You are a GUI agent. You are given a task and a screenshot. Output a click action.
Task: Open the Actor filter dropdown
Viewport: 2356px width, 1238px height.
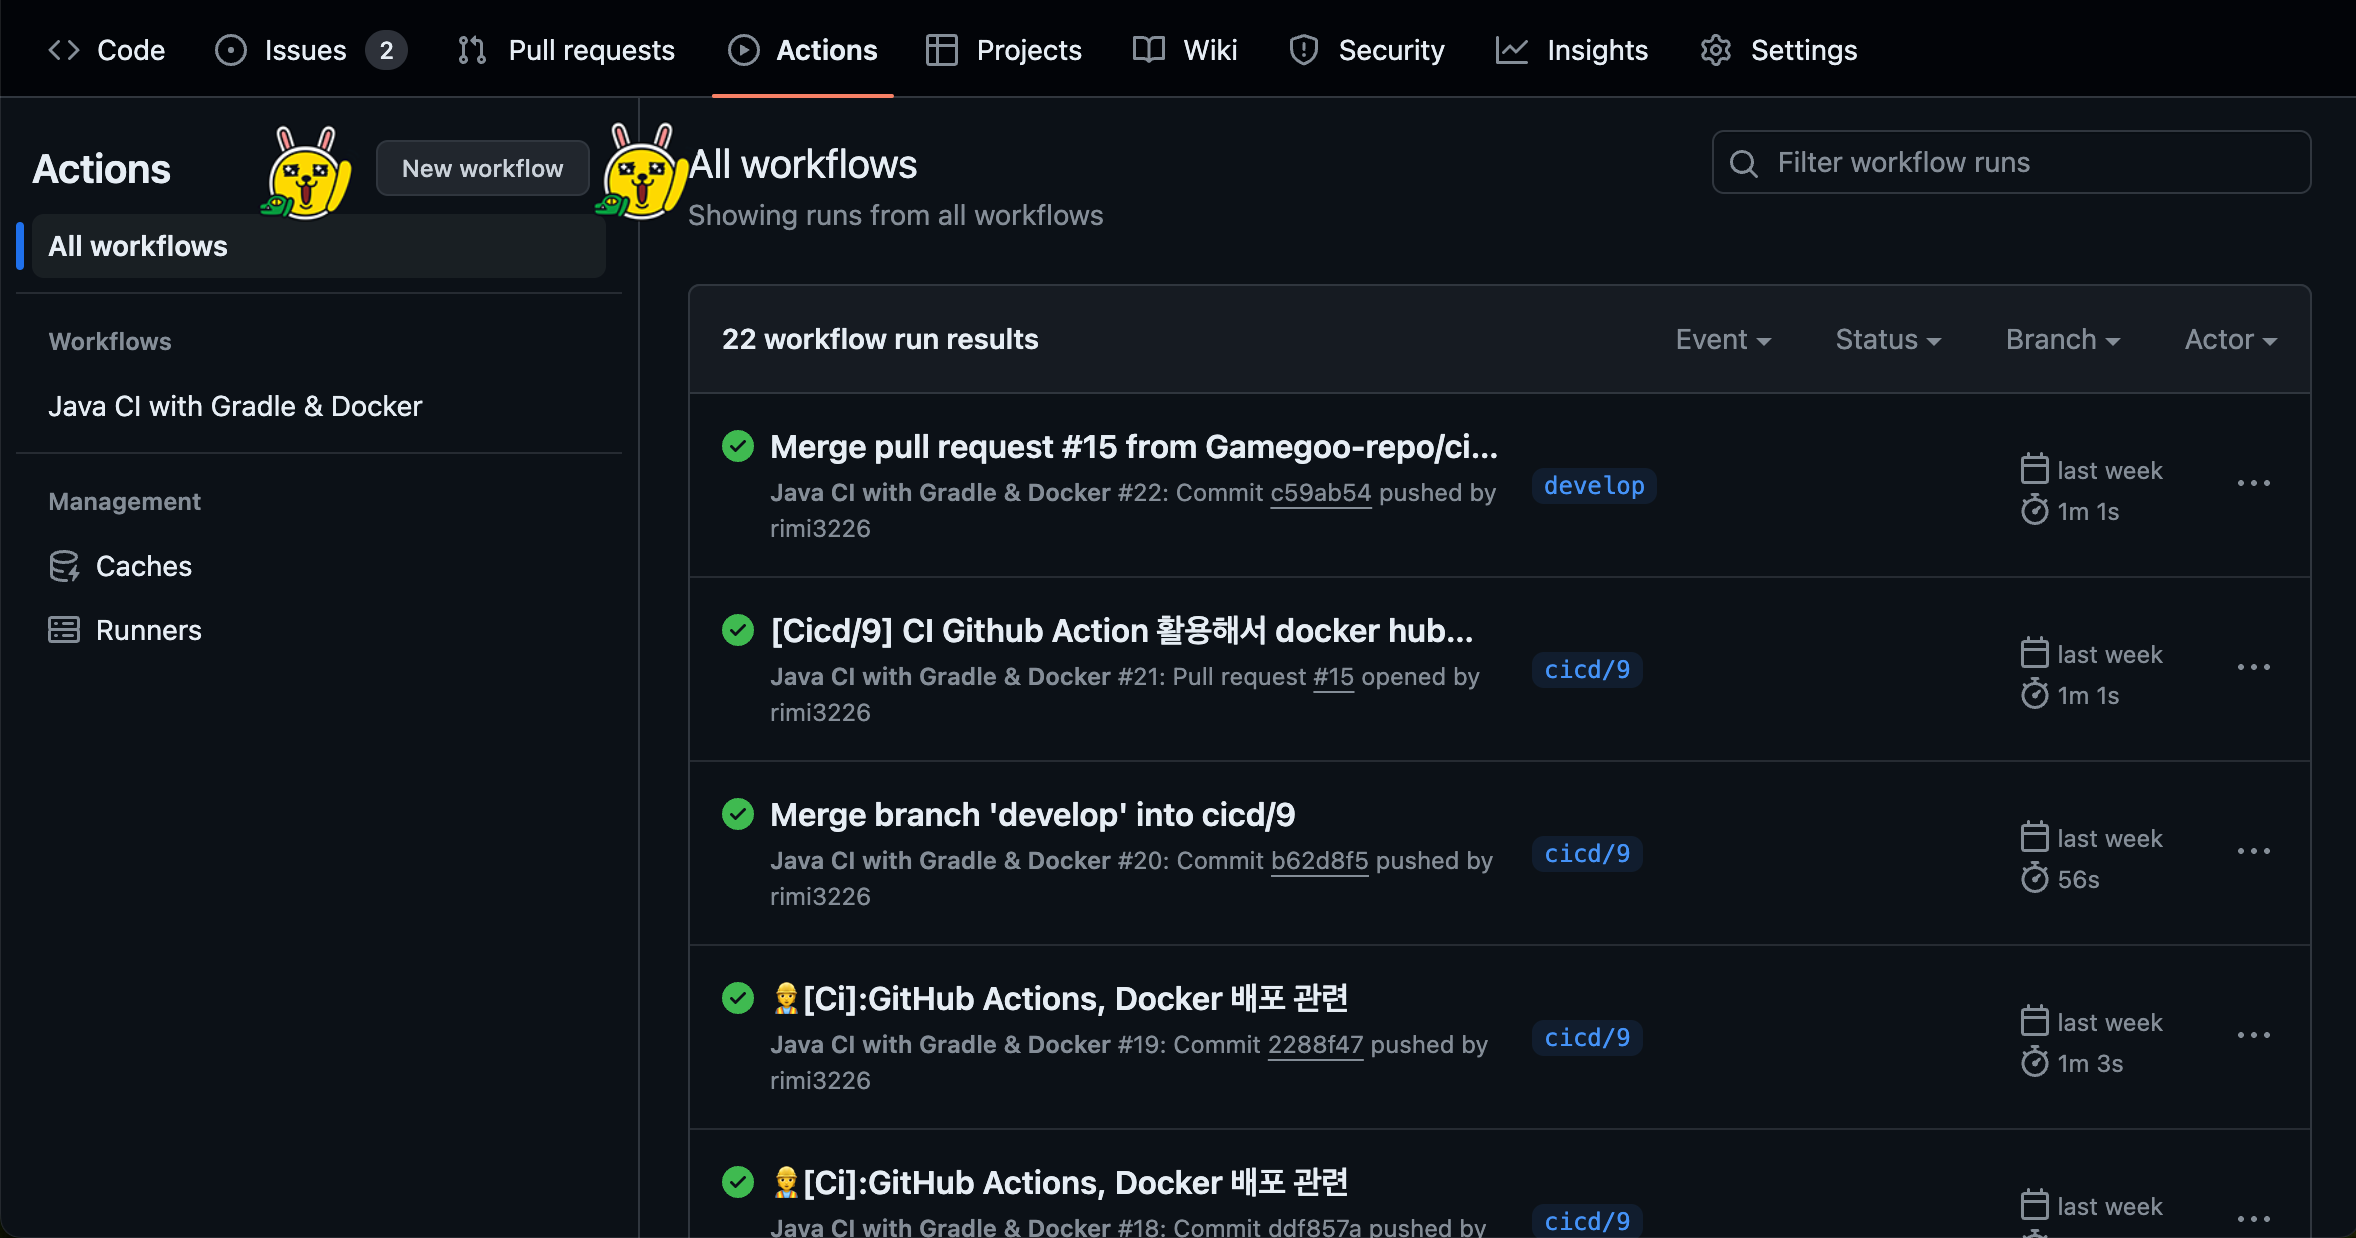[2231, 340]
